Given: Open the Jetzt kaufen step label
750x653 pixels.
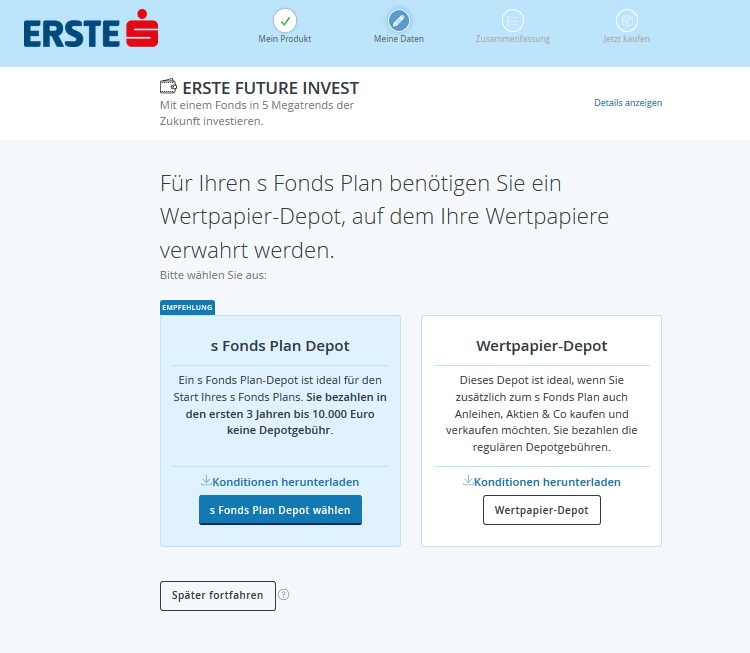Looking at the screenshot, I should [627, 39].
